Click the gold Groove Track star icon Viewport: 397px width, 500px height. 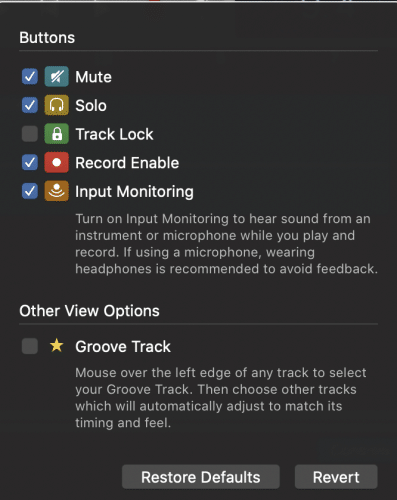[57, 345]
